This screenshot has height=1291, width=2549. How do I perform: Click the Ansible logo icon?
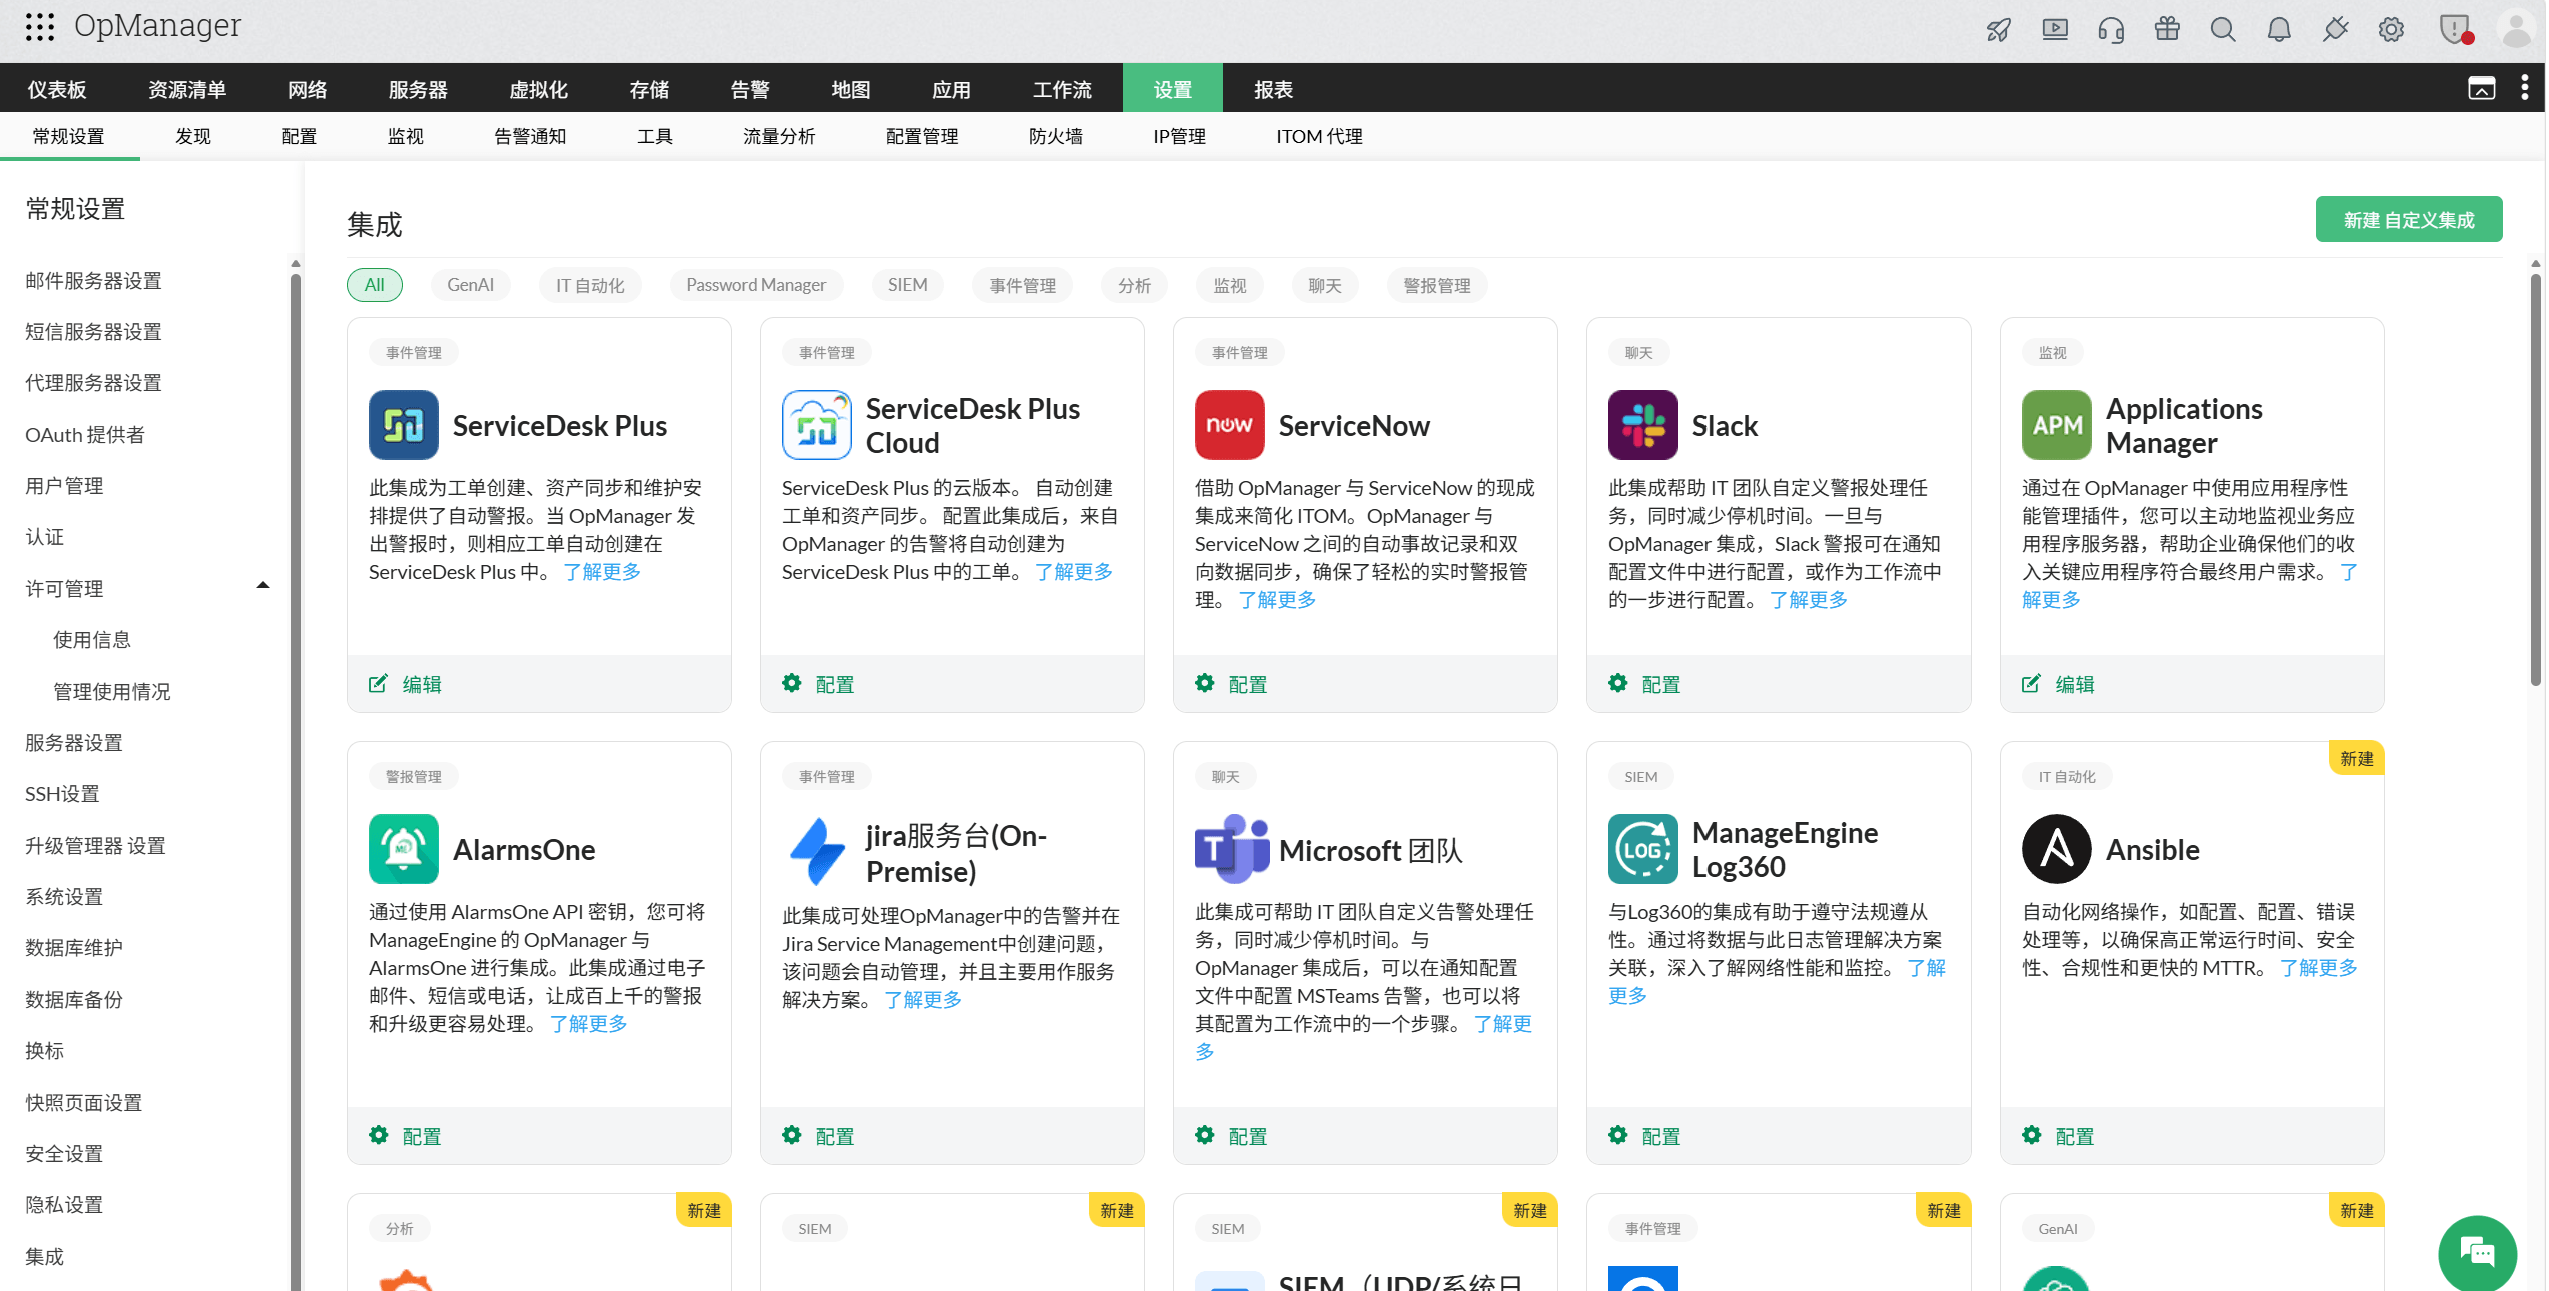point(2057,849)
